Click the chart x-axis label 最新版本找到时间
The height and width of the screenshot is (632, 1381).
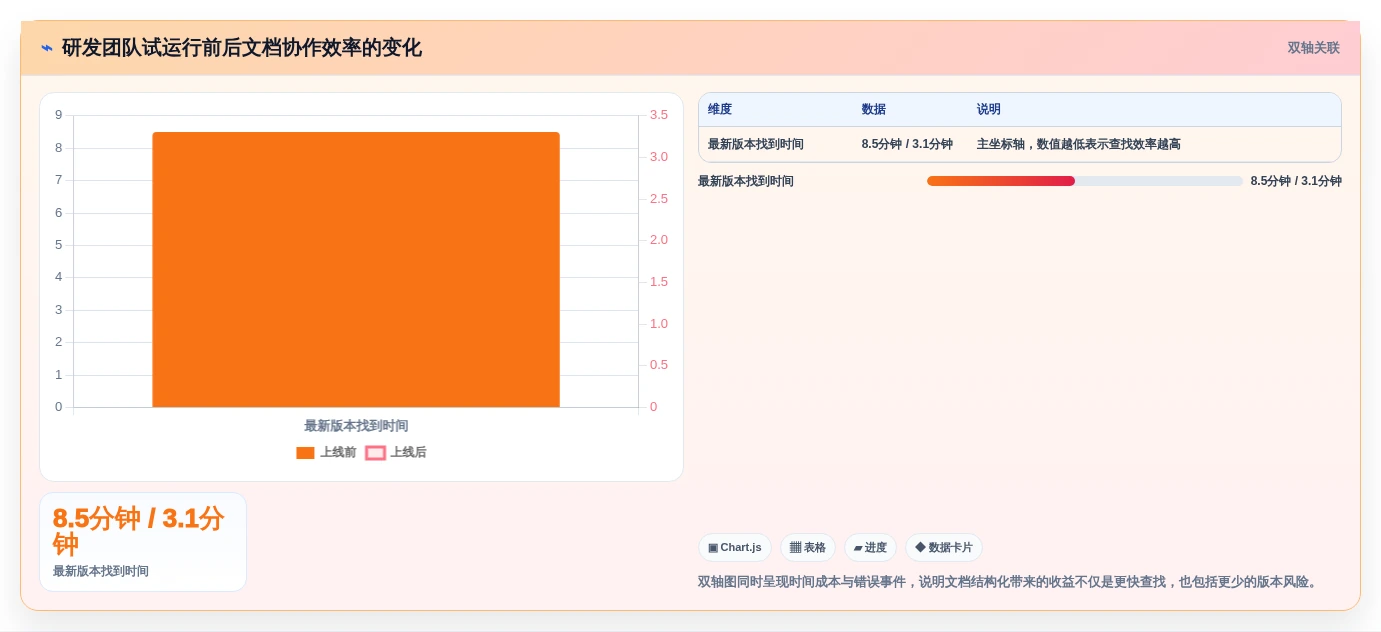(x=356, y=426)
